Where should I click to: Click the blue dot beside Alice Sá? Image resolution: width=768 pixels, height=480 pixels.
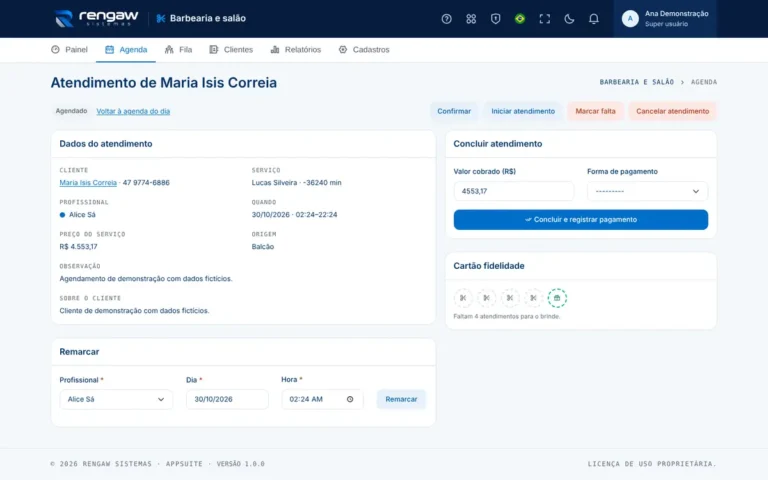62,215
